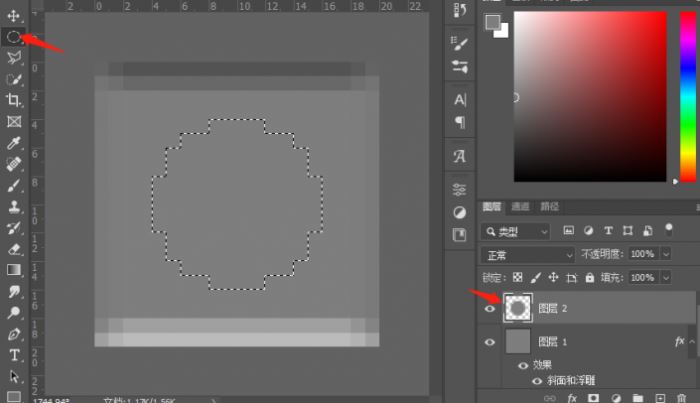Open the Character panel icon
Viewport: 700px width, 403px height.
(459, 99)
